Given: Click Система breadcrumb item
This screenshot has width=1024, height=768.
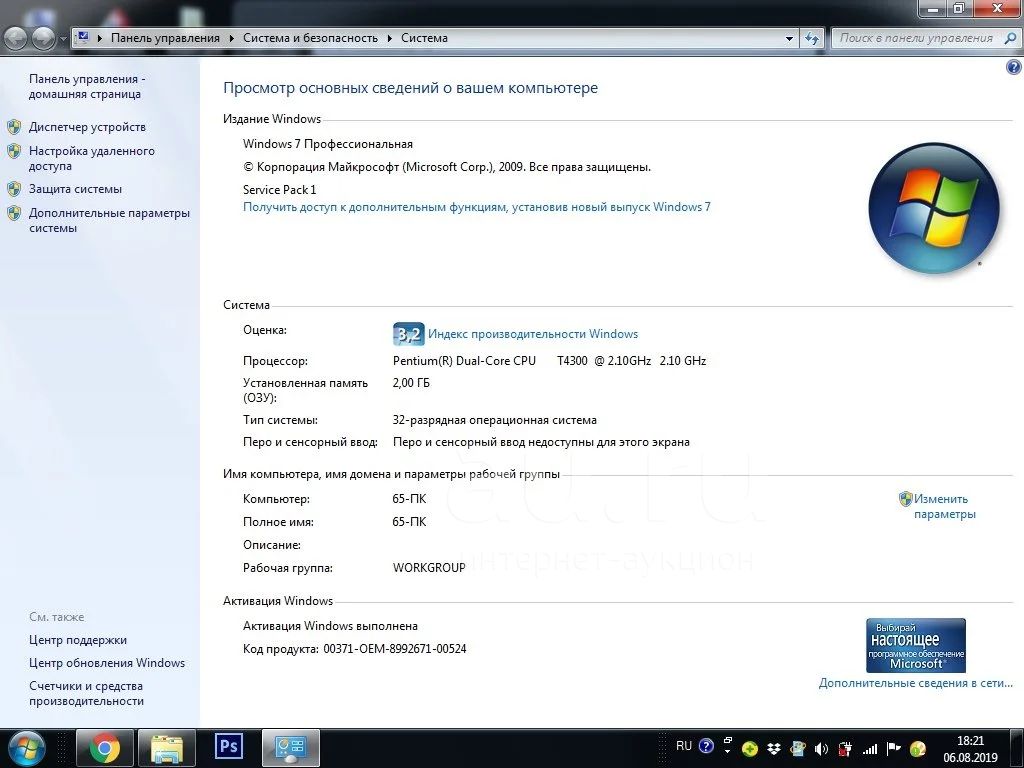Looking at the screenshot, I should (x=424, y=38).
